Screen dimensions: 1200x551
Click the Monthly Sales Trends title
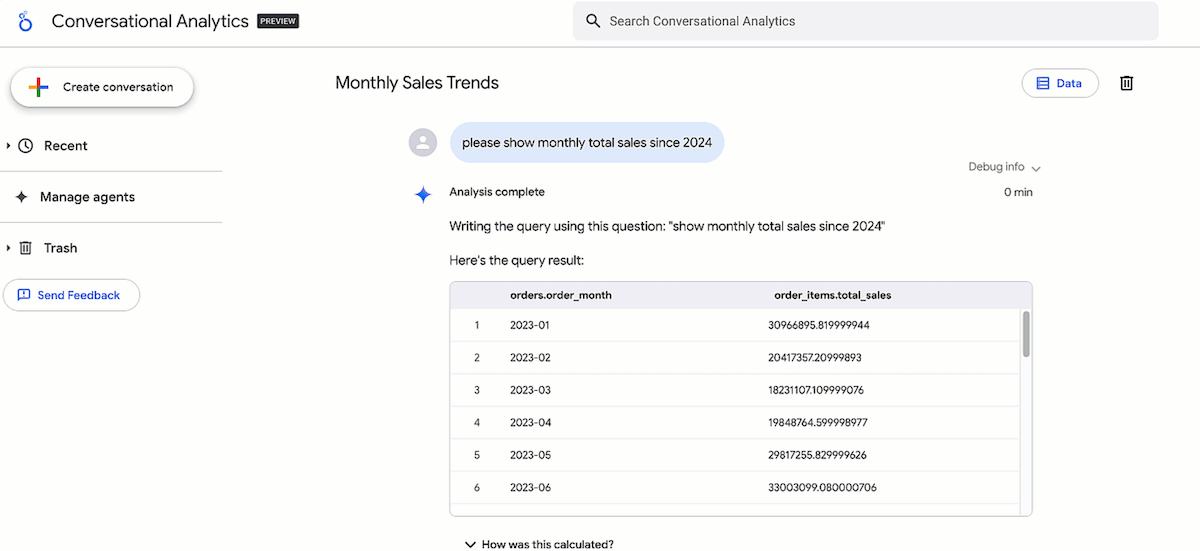click(x=417, y=83)
